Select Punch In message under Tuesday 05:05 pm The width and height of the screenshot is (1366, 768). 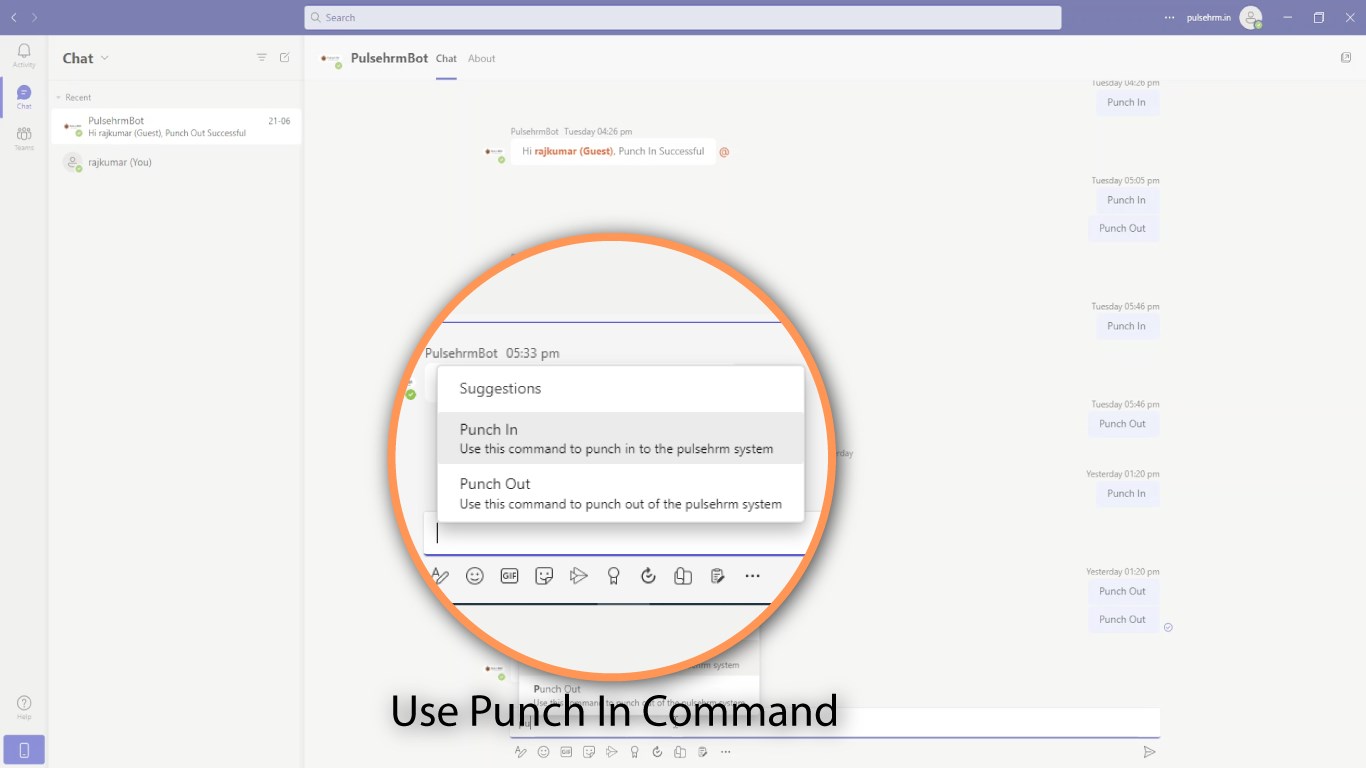point(1126,200)
